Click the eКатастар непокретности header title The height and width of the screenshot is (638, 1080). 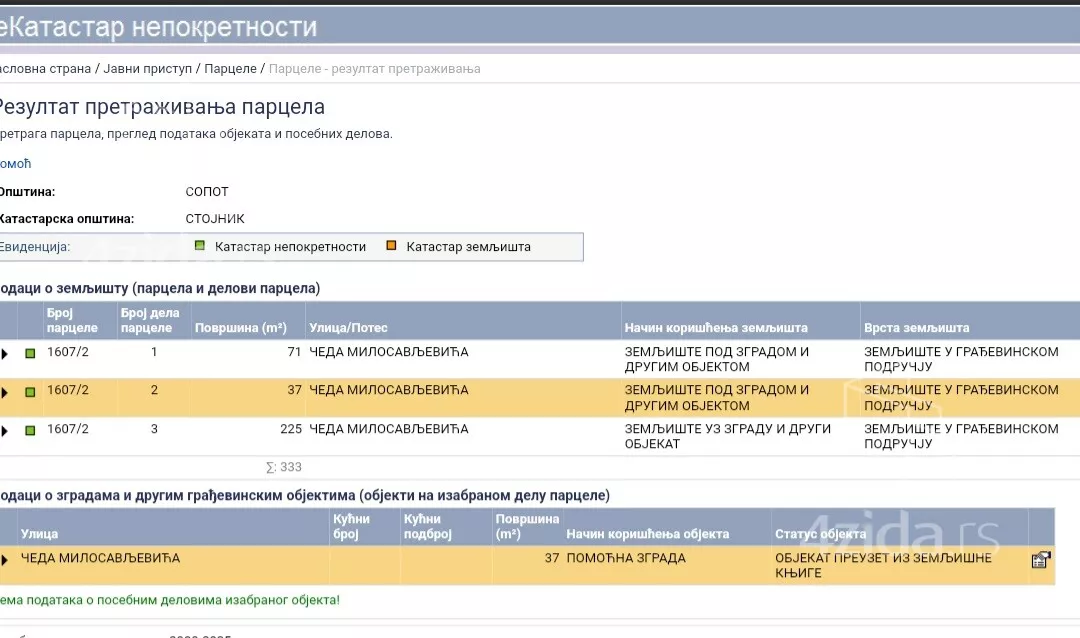pyautogui.click(x=158, y=27)
